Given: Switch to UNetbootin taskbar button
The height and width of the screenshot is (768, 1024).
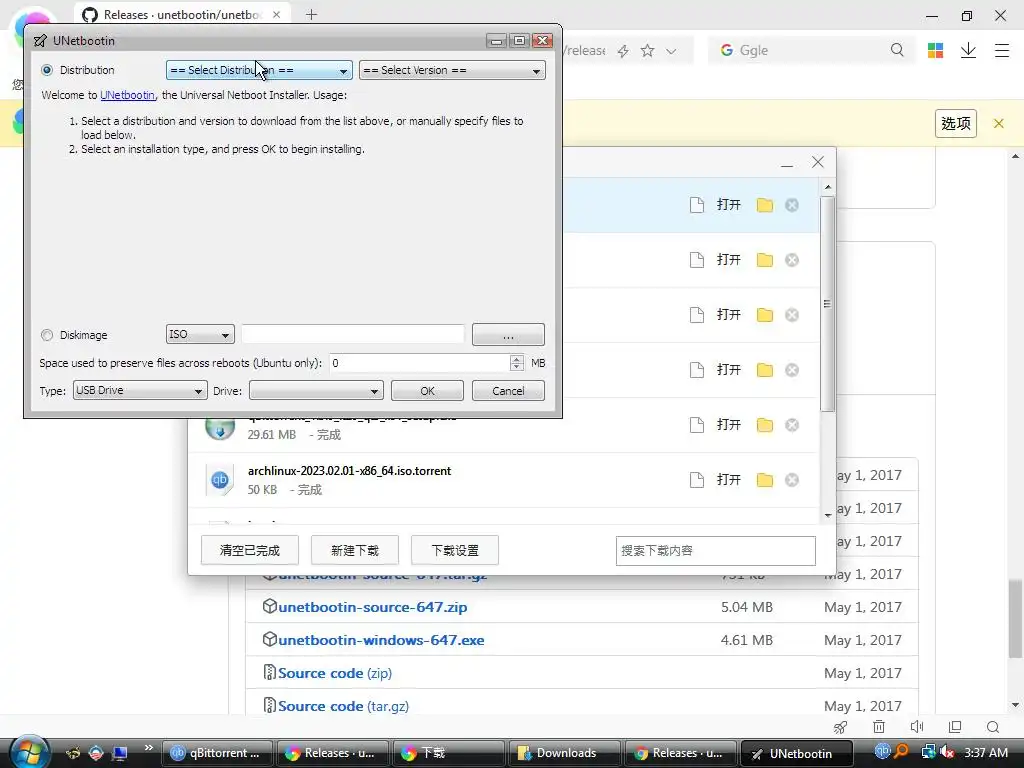Looking at the screenshot, I should pyautogui.click(x=797, y=753).
